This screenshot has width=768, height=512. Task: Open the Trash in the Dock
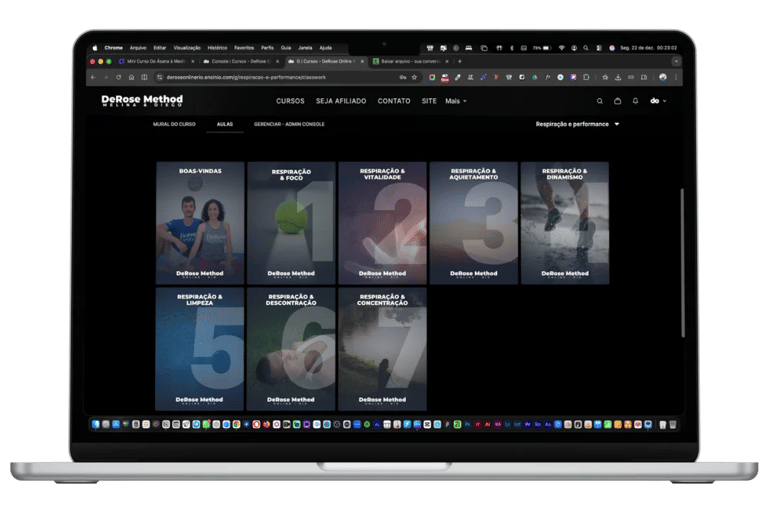tap(672, 424)
